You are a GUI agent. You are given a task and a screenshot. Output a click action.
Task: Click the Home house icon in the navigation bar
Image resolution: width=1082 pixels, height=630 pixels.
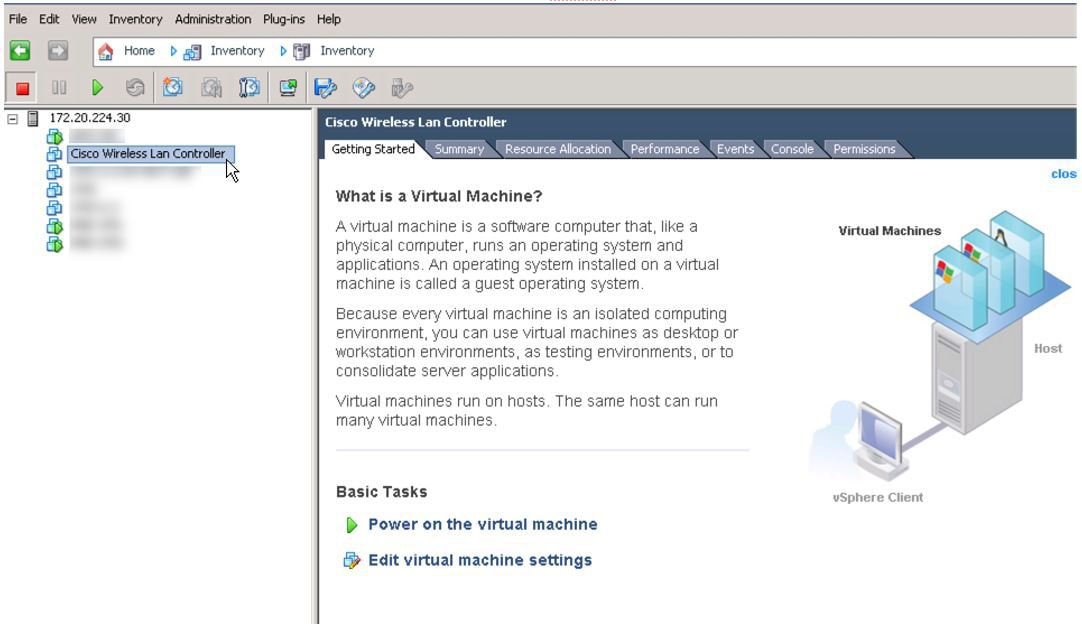(x=106, y=52)
